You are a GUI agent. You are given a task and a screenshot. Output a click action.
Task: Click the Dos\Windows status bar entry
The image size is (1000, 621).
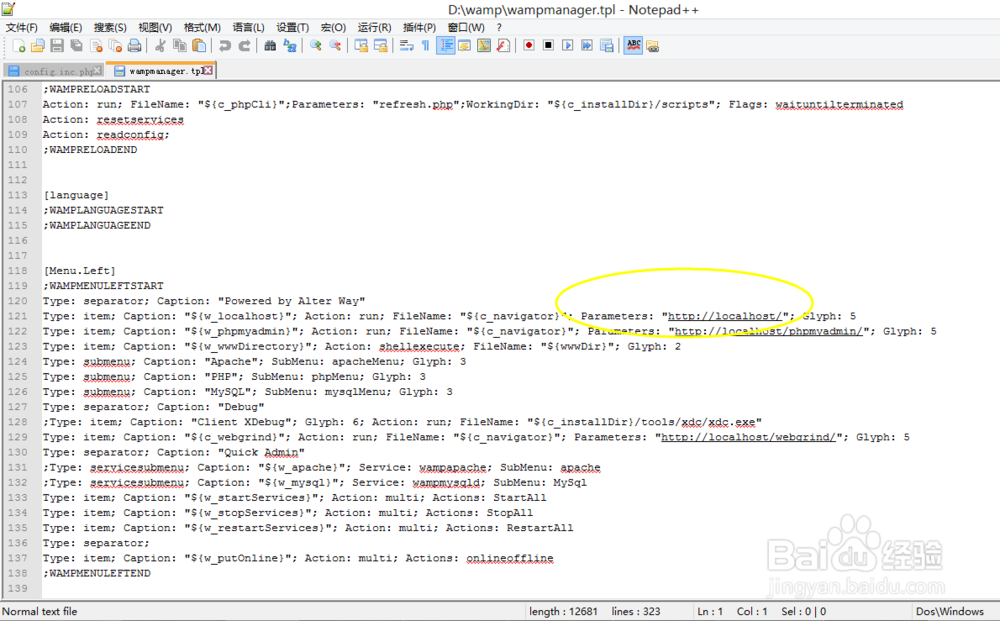pos(950,611)
